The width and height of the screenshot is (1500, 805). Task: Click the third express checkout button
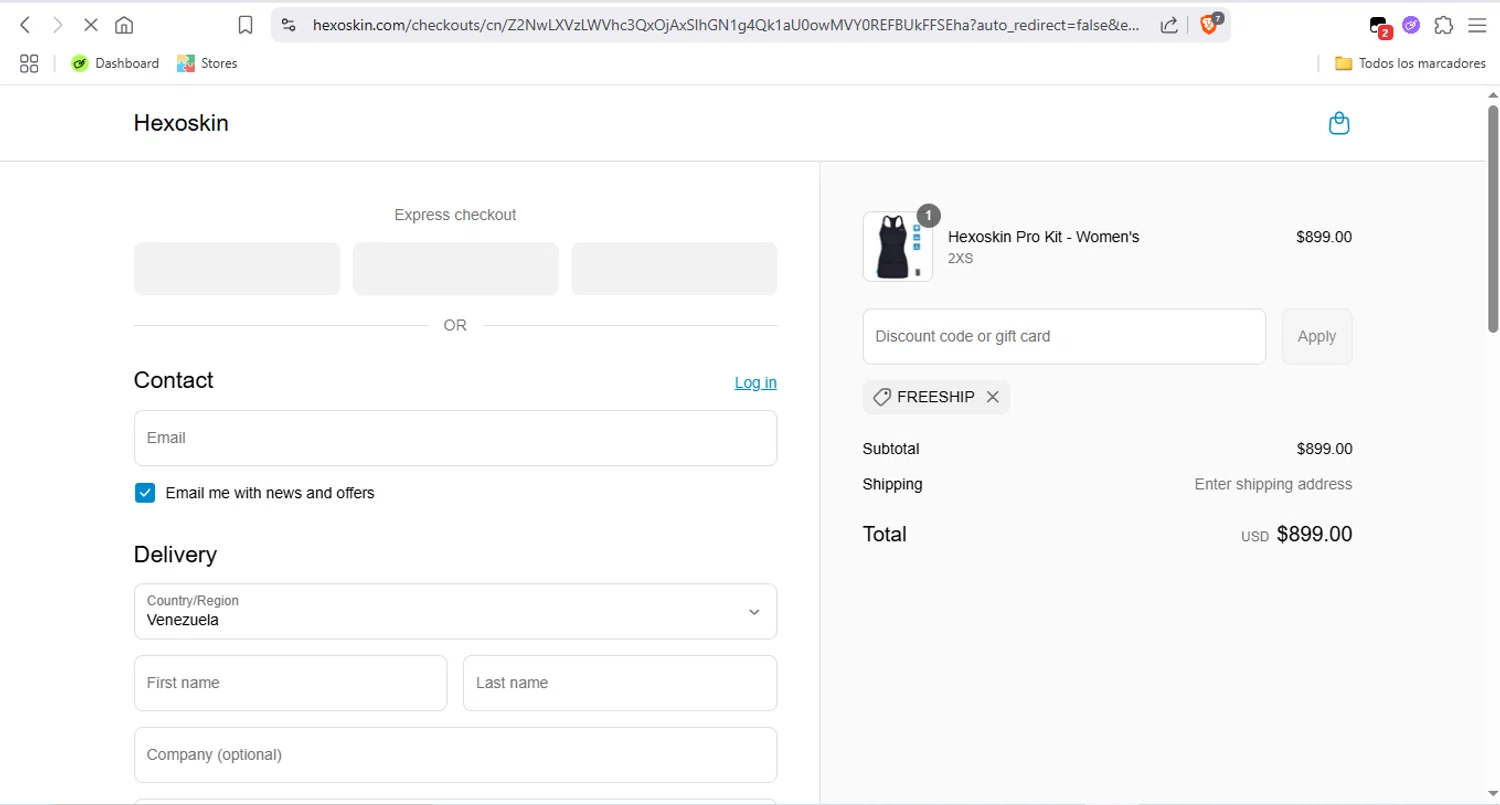pos(674,268)
